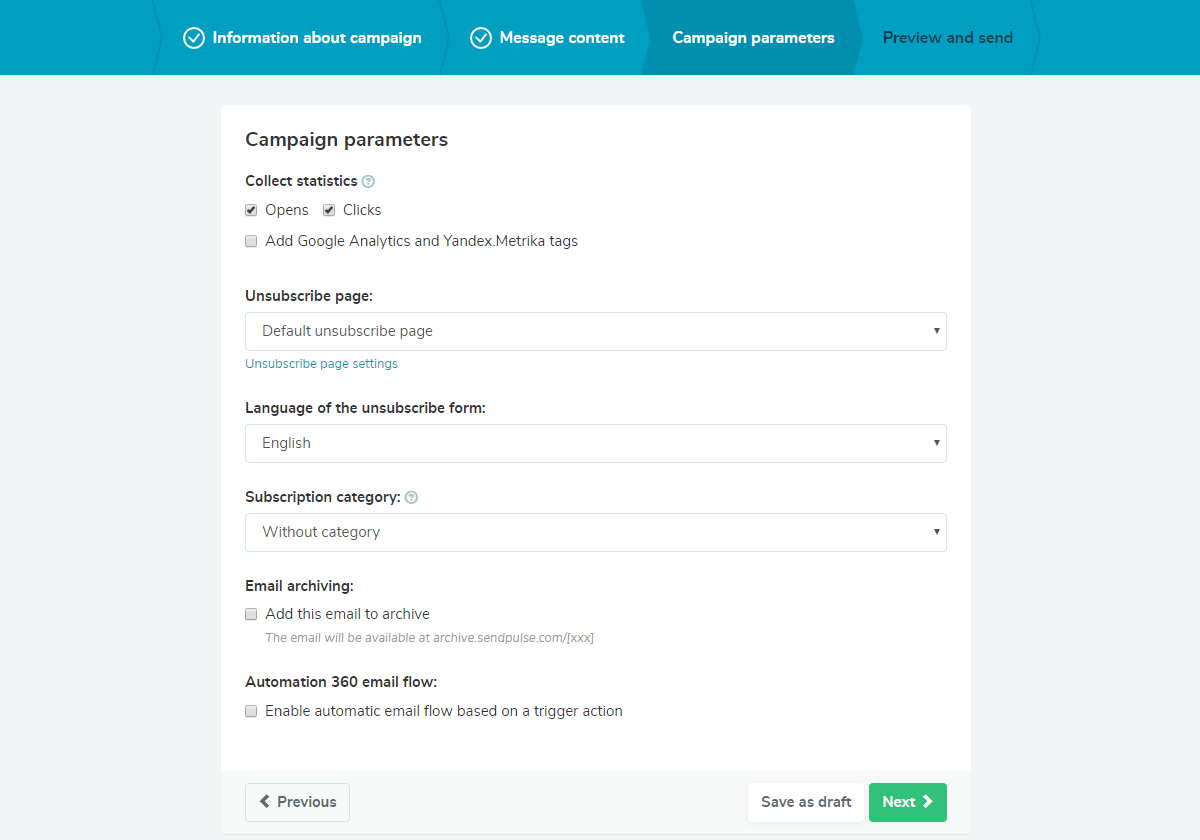Uncheck the Clicks statistics checkbox

click(x=329, y=210)
